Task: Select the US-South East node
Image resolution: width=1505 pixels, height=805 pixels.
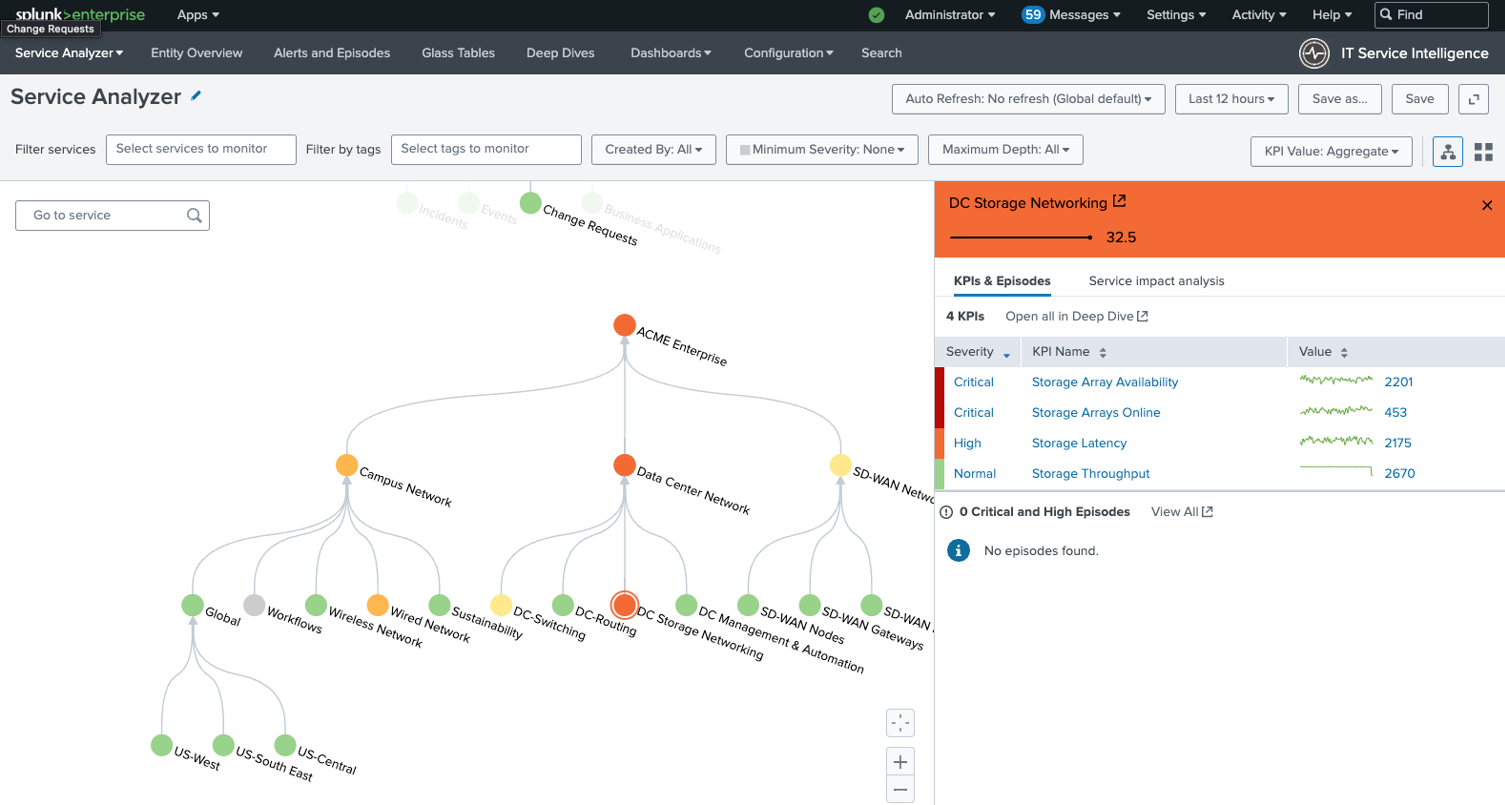Action: [x=223, y=745]
